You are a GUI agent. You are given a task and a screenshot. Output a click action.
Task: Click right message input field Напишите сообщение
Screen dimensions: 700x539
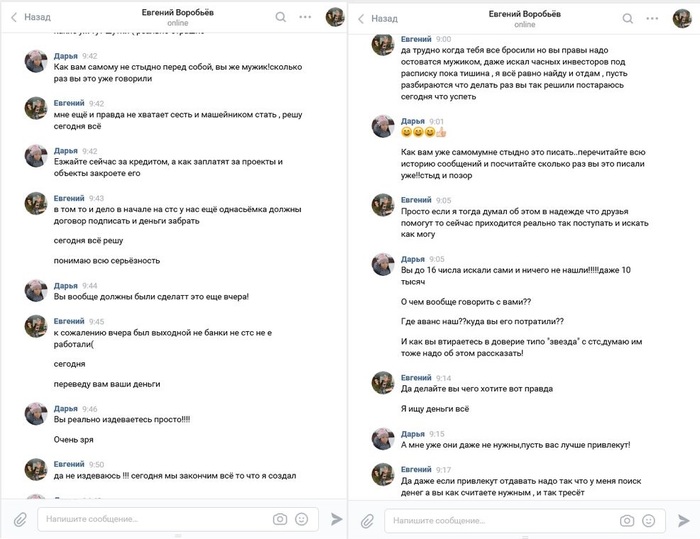pos(500,520)
